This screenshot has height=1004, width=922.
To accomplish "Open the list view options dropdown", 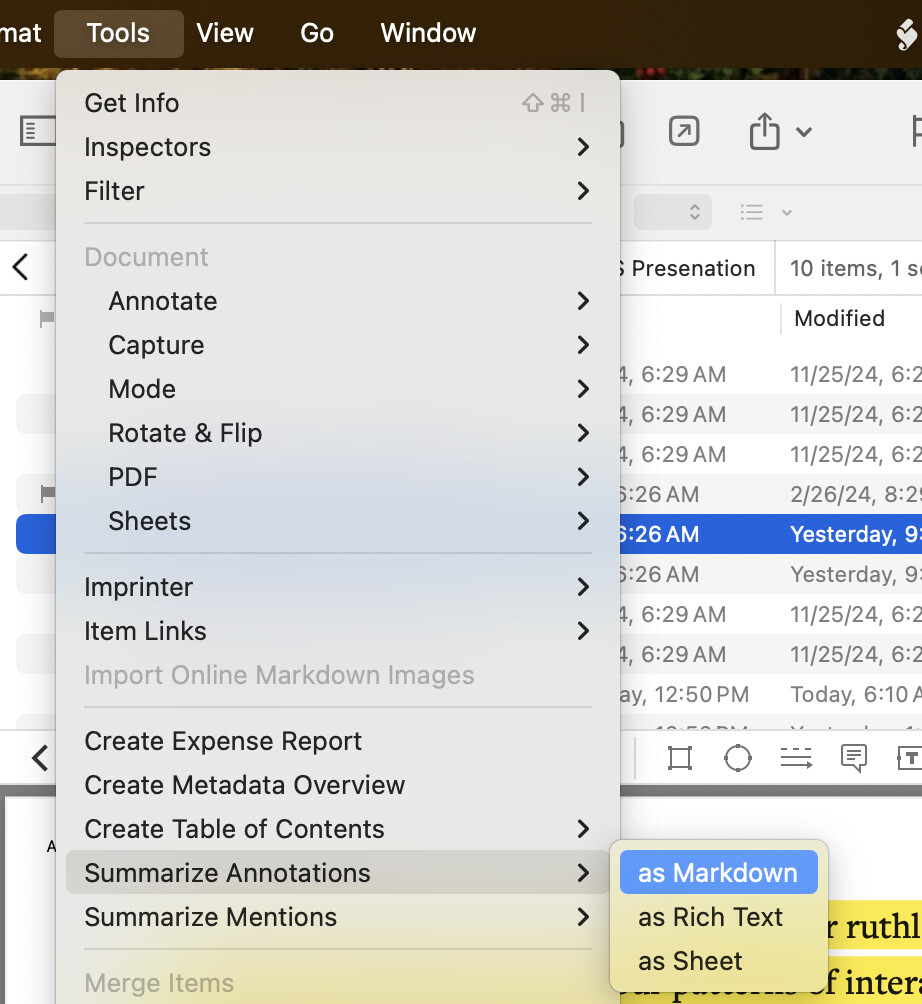I will 766,212.
